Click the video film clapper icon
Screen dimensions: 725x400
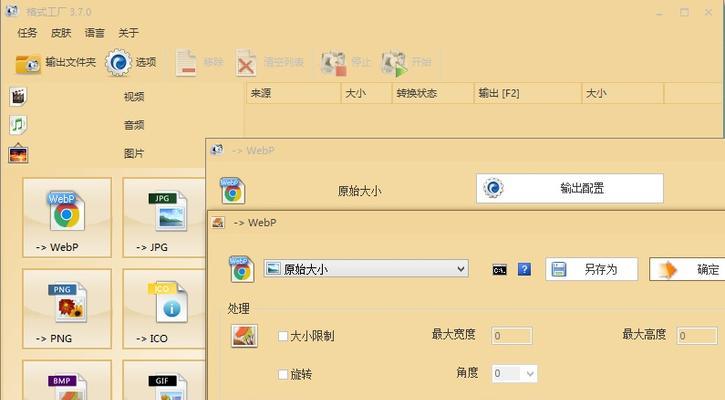[18, 97]
